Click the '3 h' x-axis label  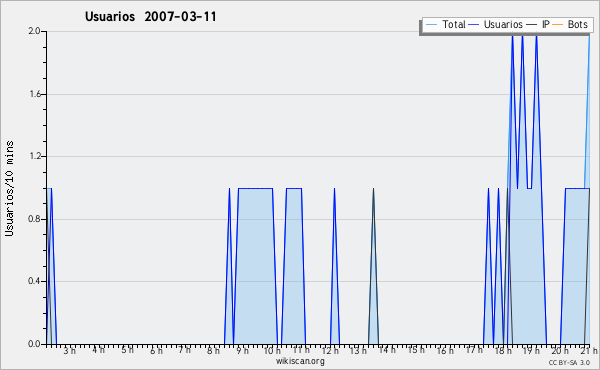(x=70, y=350)
